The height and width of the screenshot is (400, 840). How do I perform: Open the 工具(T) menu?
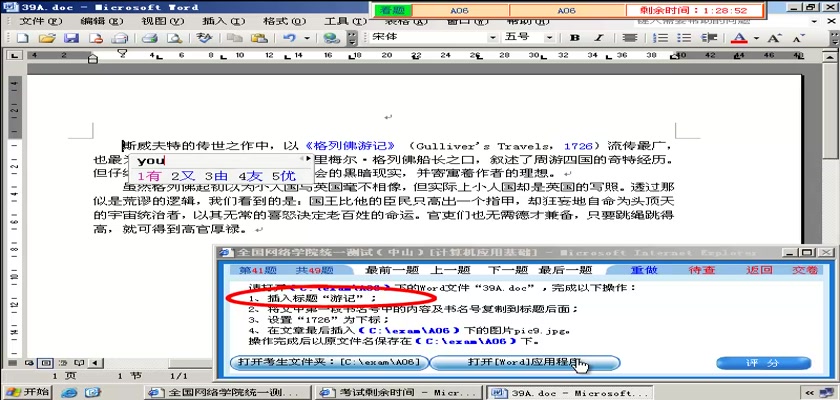coord(345,21)
